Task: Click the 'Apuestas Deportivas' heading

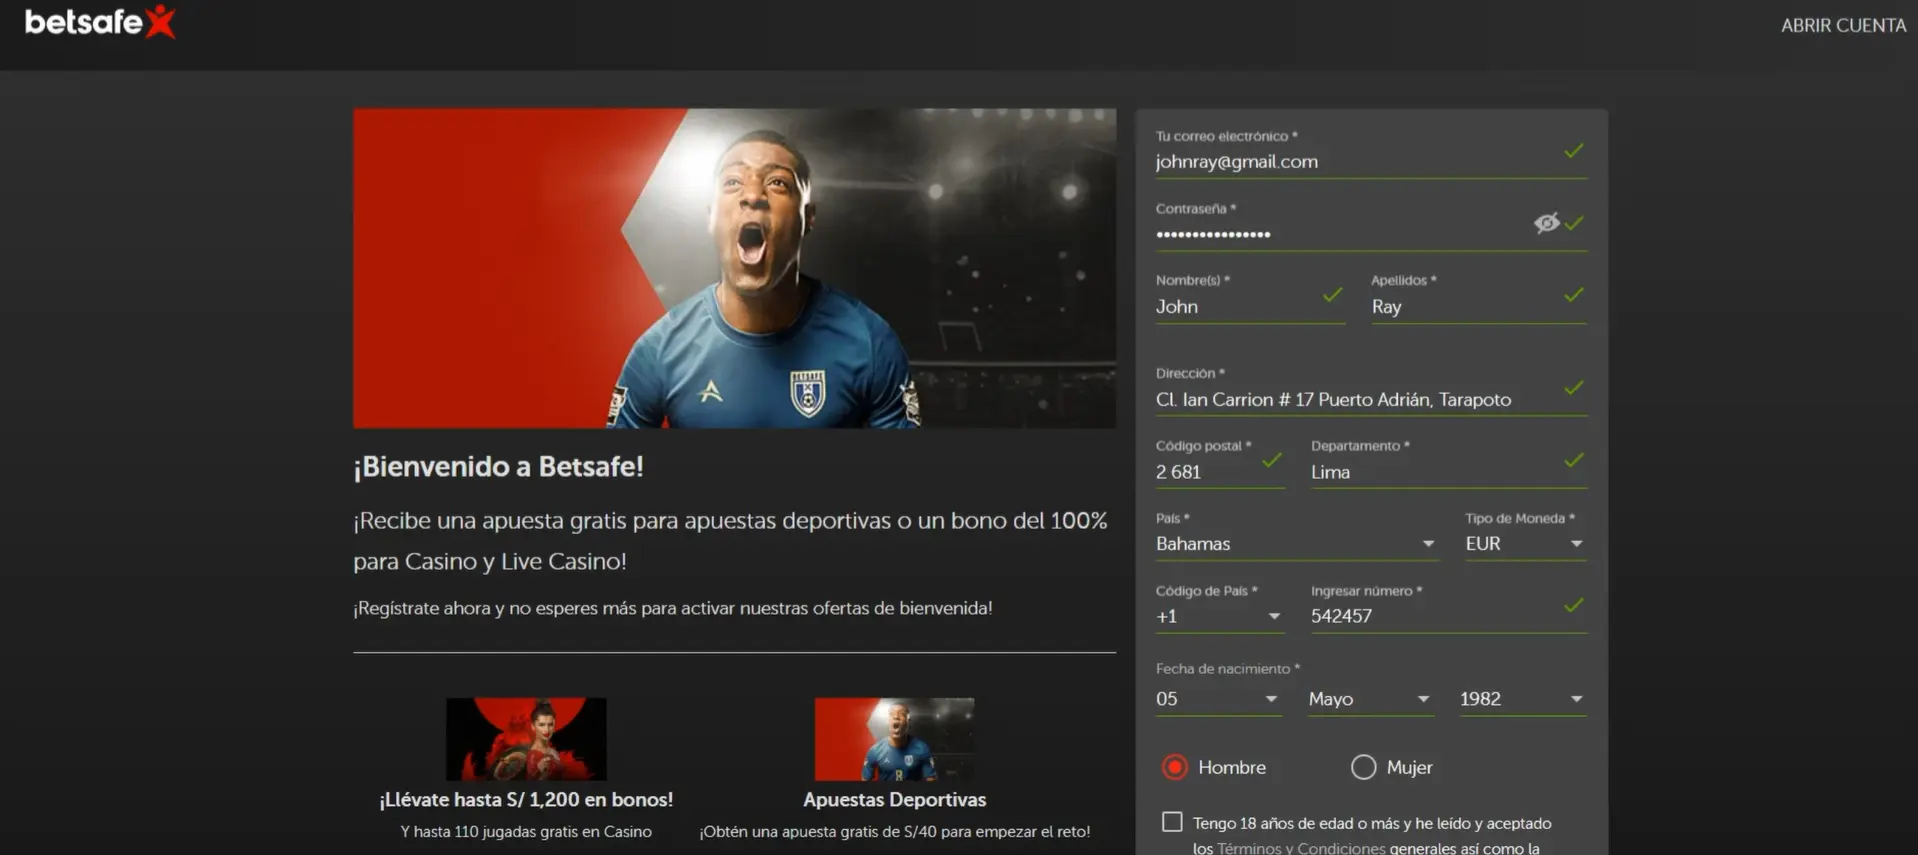Action: pos(895,800)
